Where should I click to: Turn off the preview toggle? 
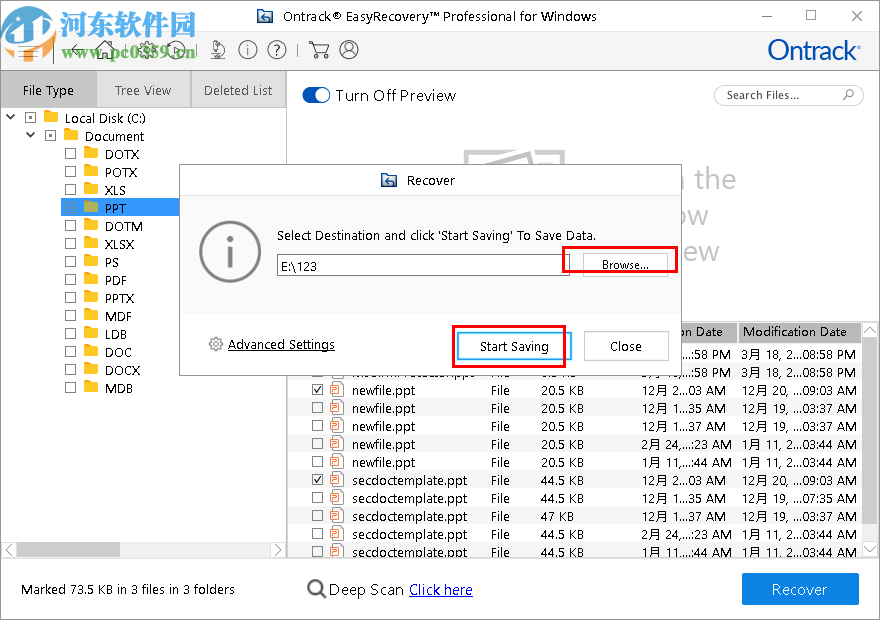point(316,95)
